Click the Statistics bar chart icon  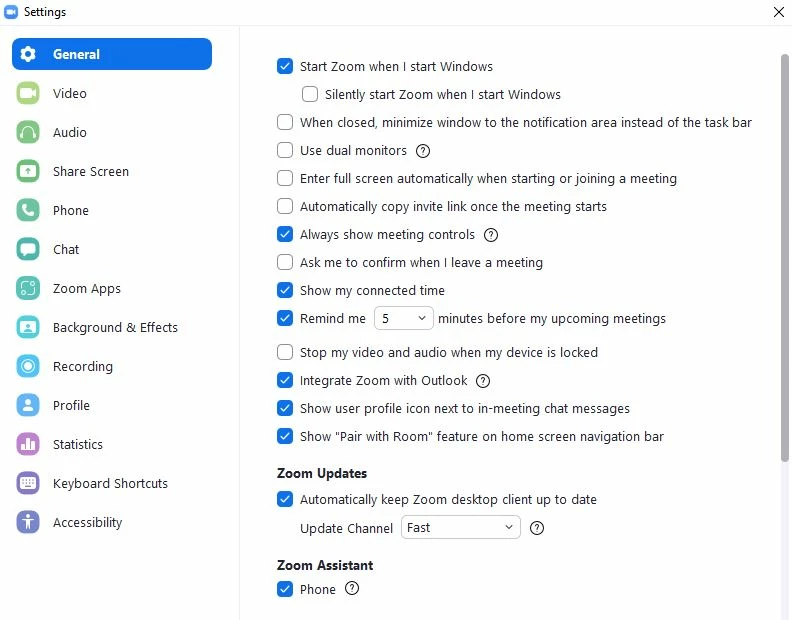point(28,444)
